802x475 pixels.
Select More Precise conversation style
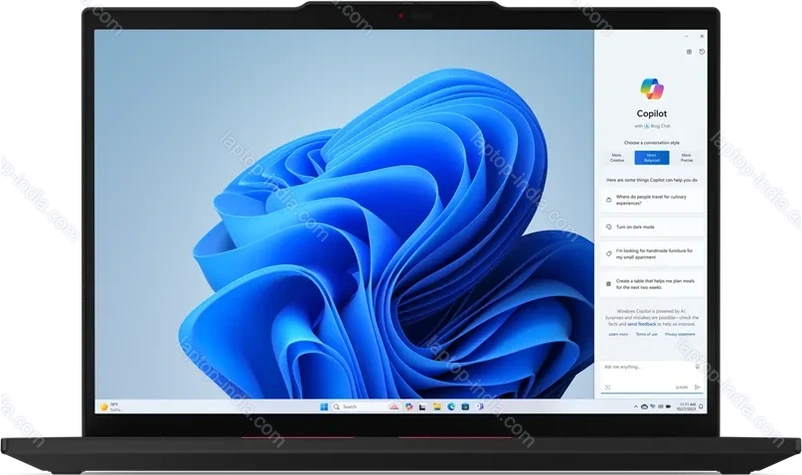pos(686,157)
